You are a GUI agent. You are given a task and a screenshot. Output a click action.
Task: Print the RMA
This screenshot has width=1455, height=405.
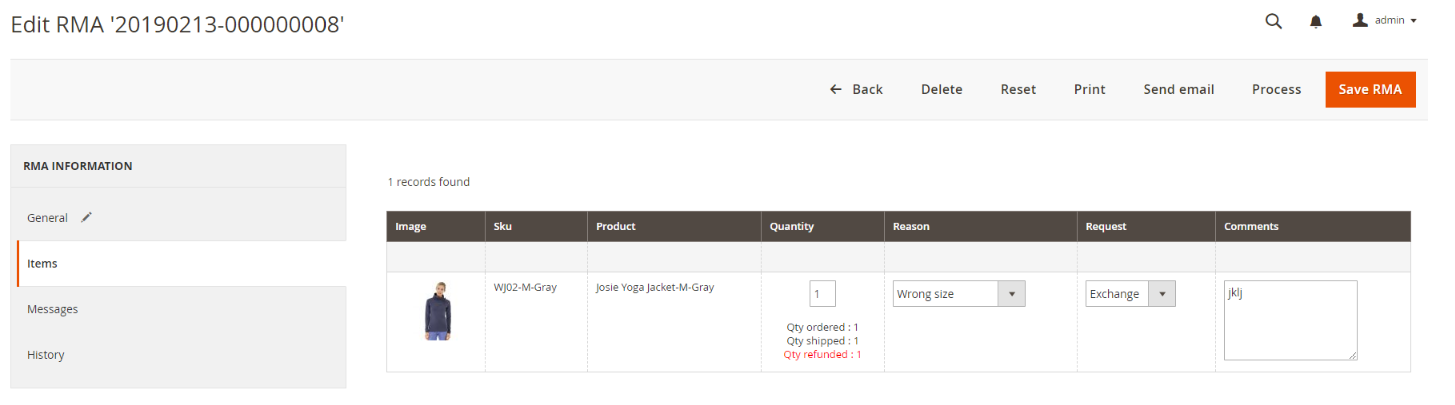coord(1089,89)
